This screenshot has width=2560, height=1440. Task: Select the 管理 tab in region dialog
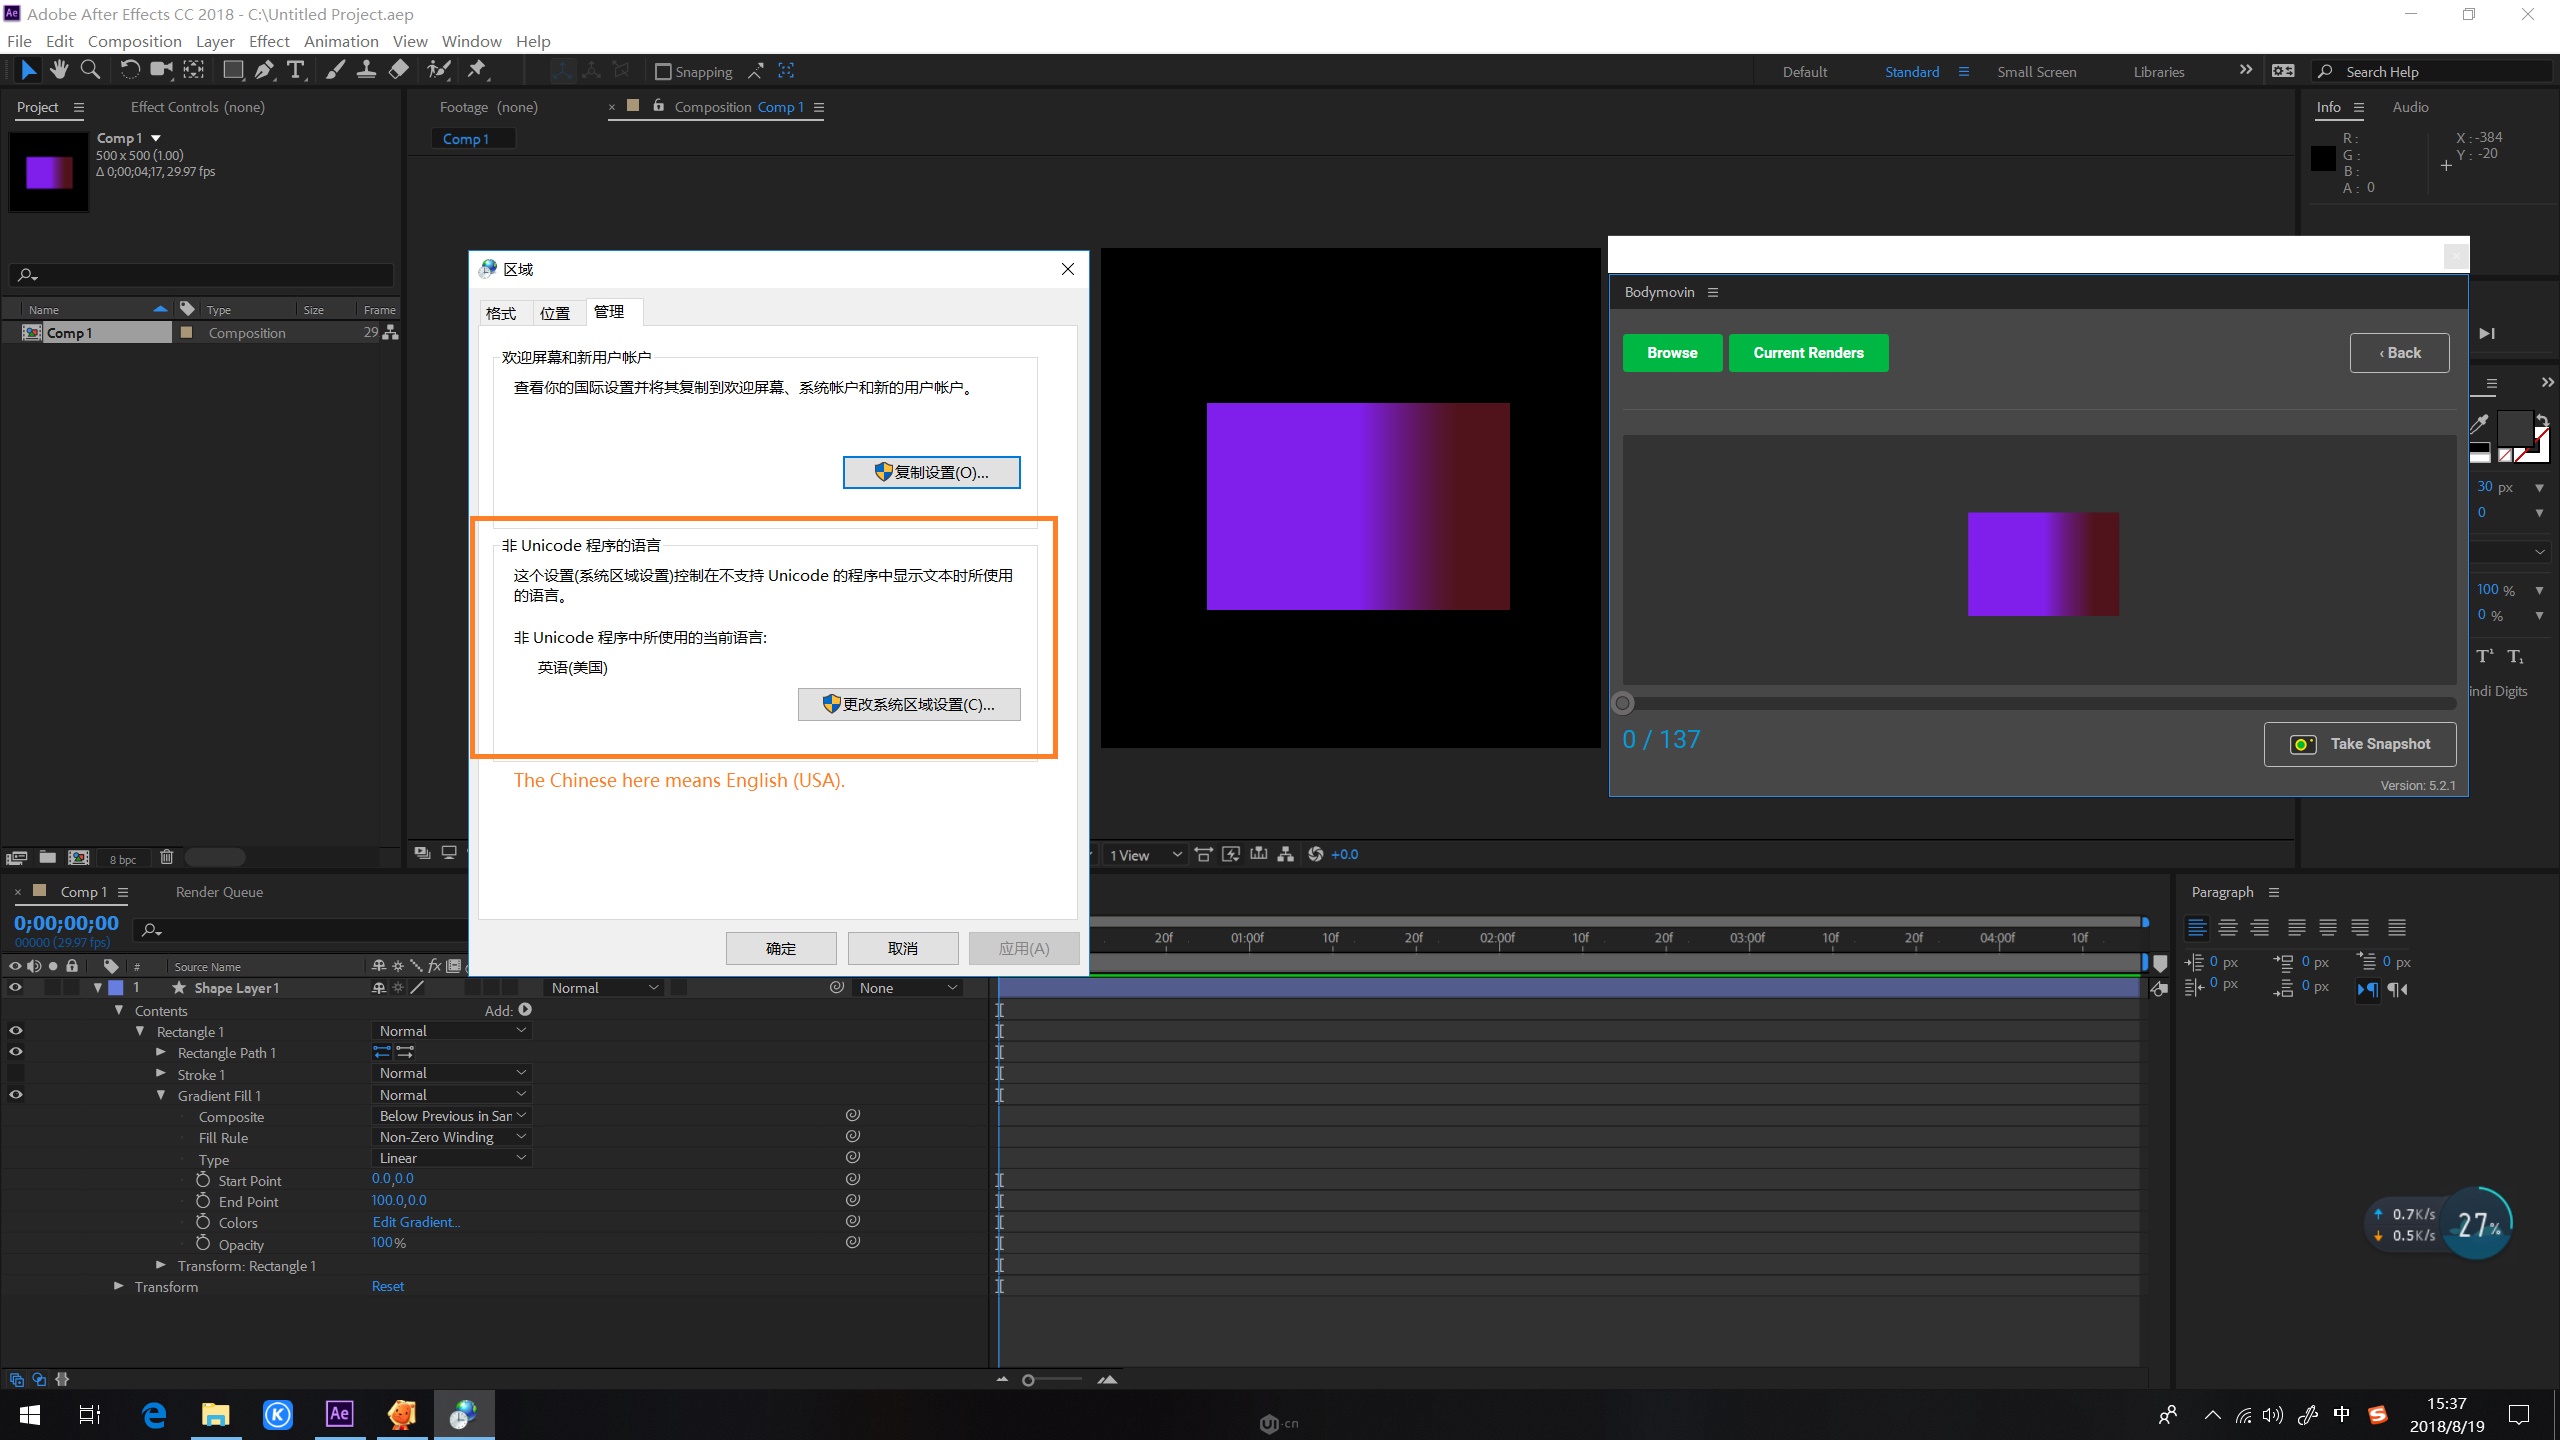click(x=608, y=311)
